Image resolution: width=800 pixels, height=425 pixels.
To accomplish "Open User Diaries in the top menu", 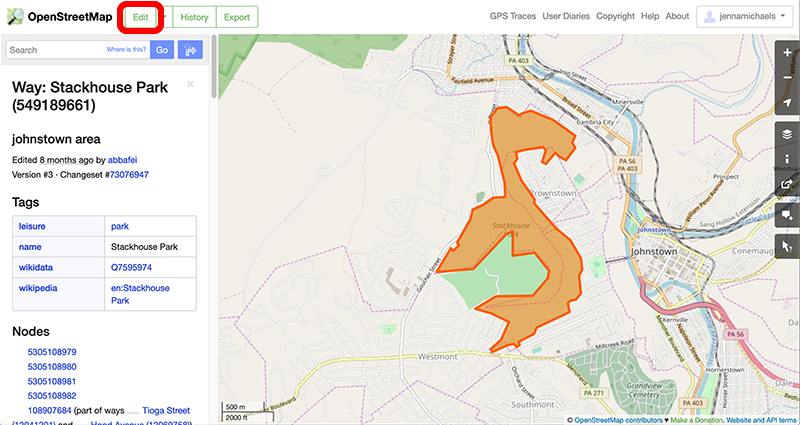I will click(566, 16).
